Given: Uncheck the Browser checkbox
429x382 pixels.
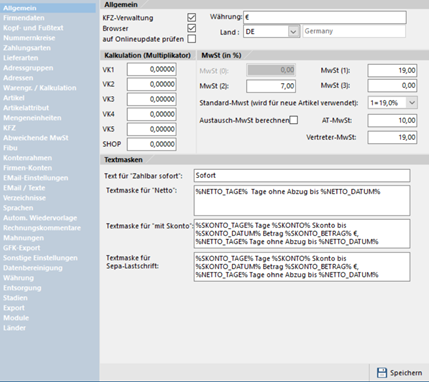Looking at the screenshot, I should tap(191, 28).
